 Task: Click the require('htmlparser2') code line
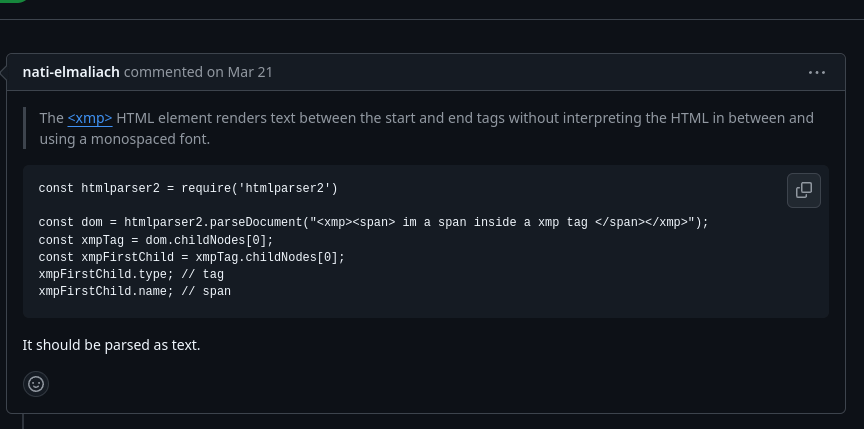tap(188, 188)
